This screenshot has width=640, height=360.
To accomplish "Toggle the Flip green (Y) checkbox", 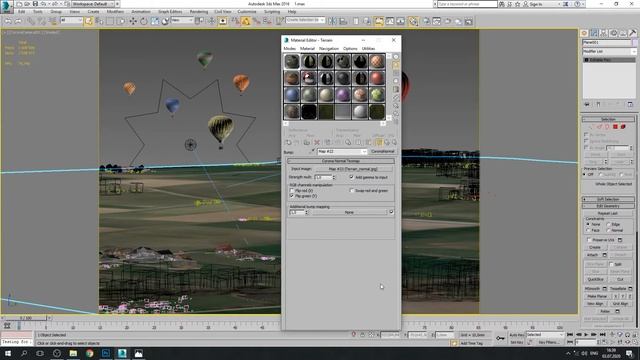I will pyautogui.click(x=292, y=196).
